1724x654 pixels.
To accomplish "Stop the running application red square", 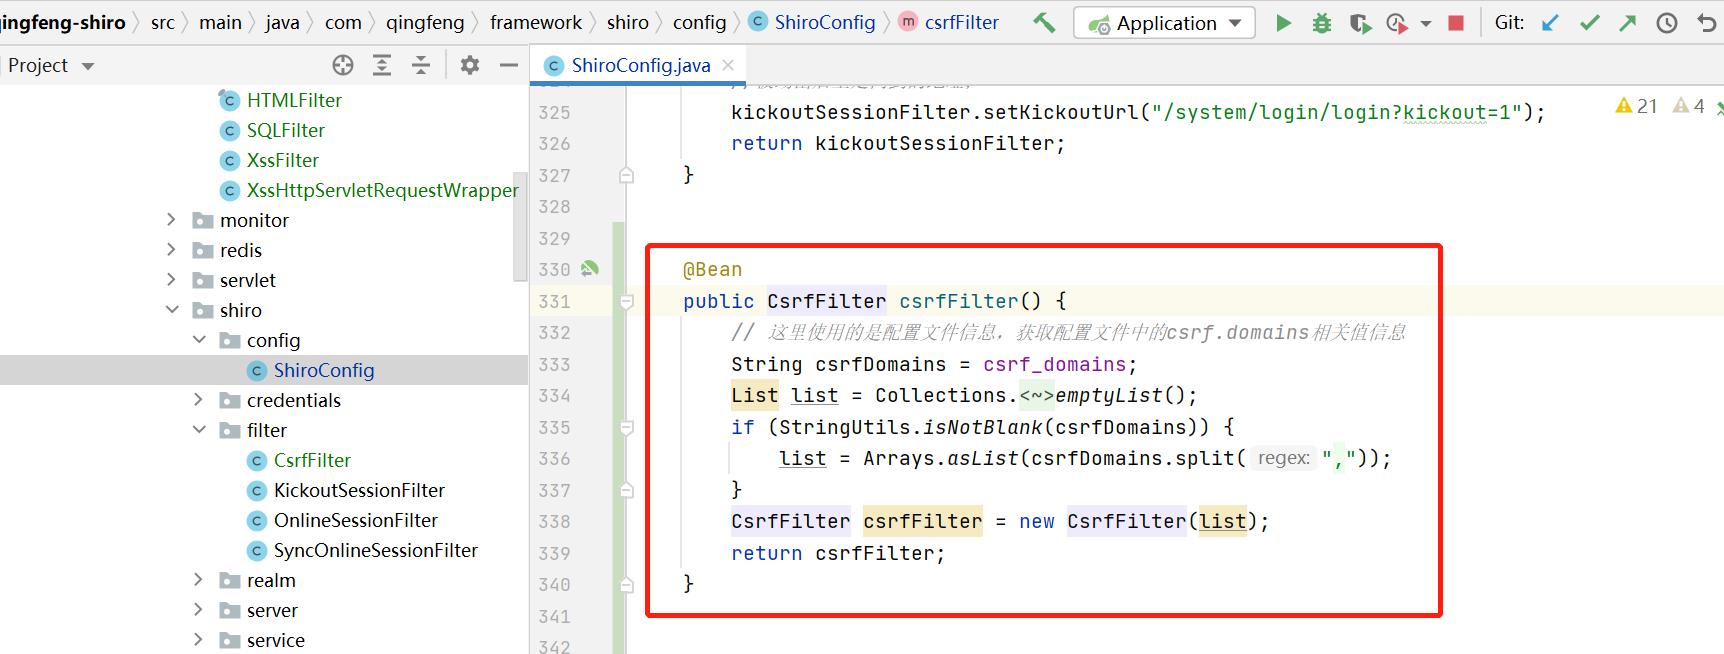I will pos(1456,23).
